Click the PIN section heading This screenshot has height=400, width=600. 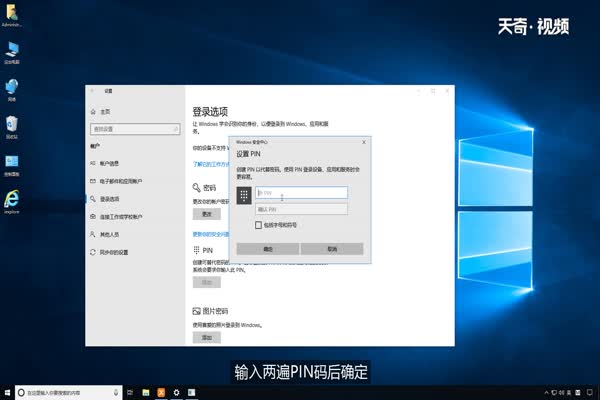pos(207,250)
